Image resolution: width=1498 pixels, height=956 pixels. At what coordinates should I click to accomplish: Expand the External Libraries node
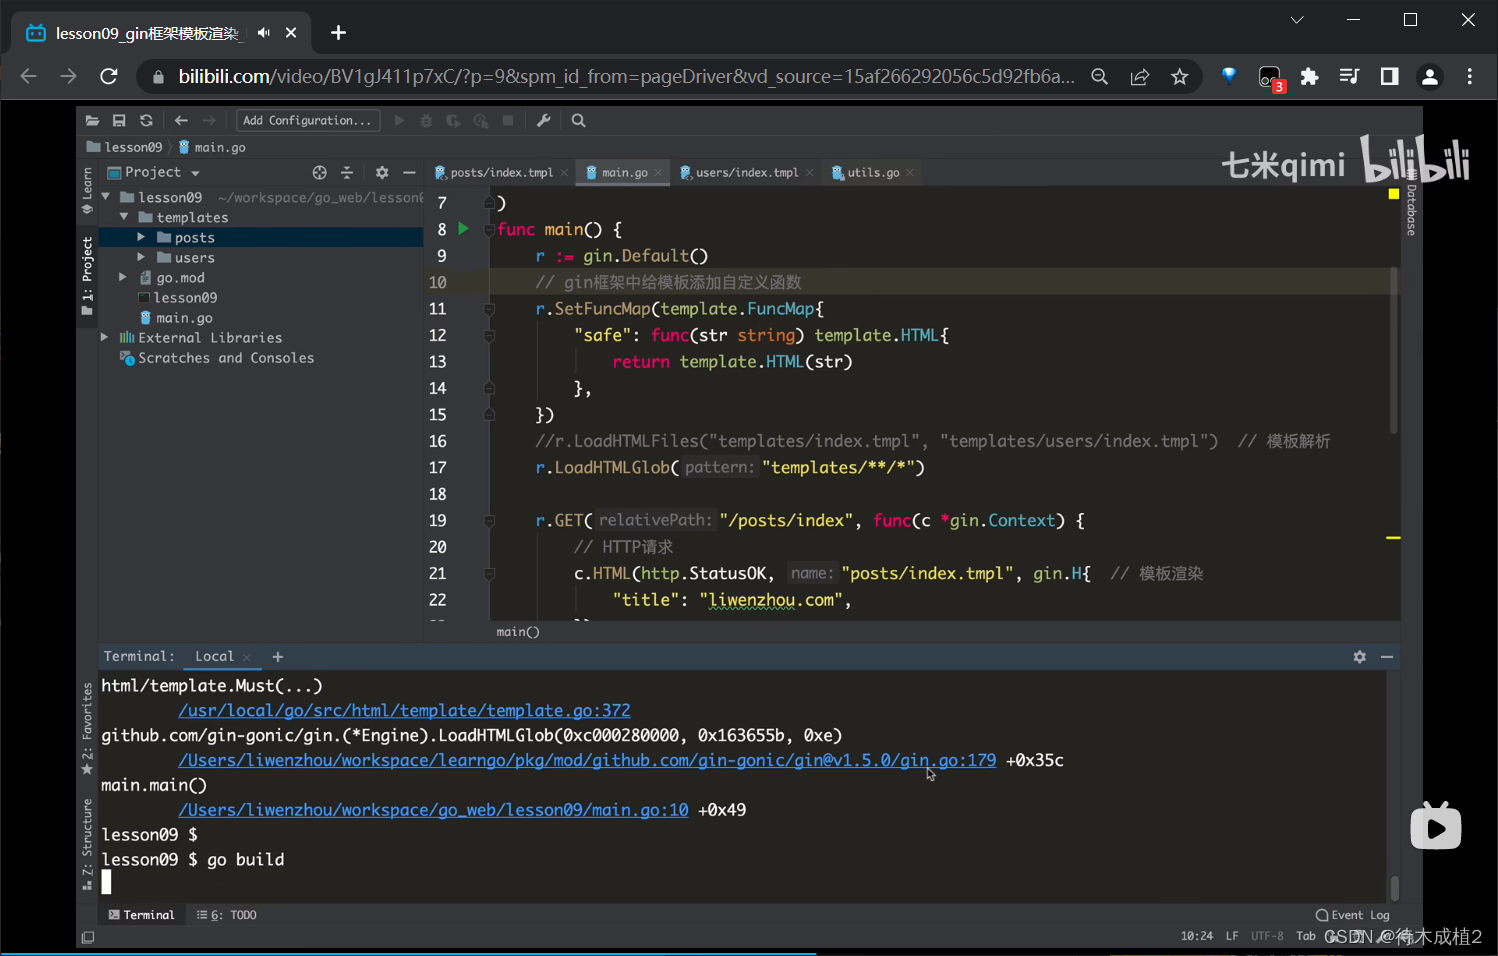pyautogui.click(x=105, y=338)
